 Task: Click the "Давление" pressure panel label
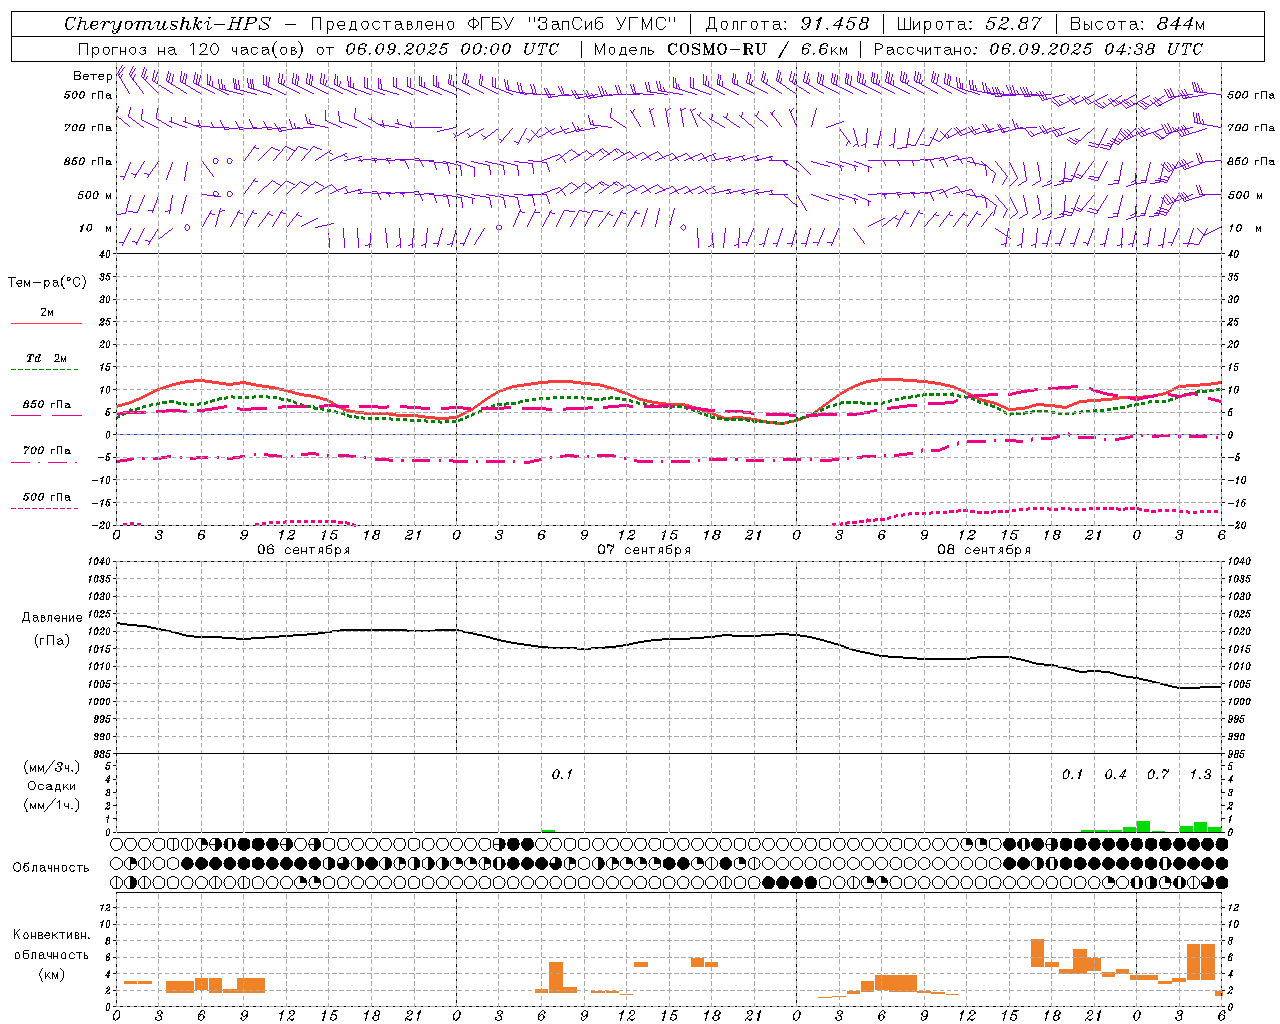click(52, 618)
